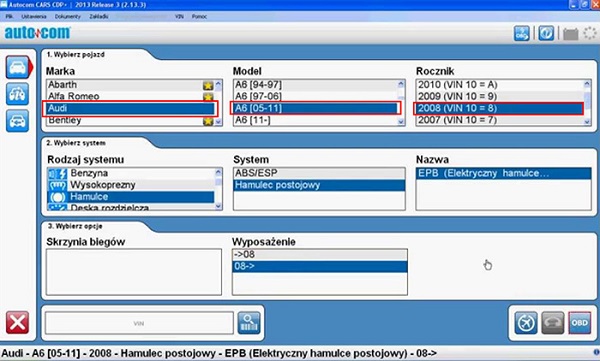Select year 2008 (VIN 10 = 8)
This screenshot has height=361, width=600.
500,108
